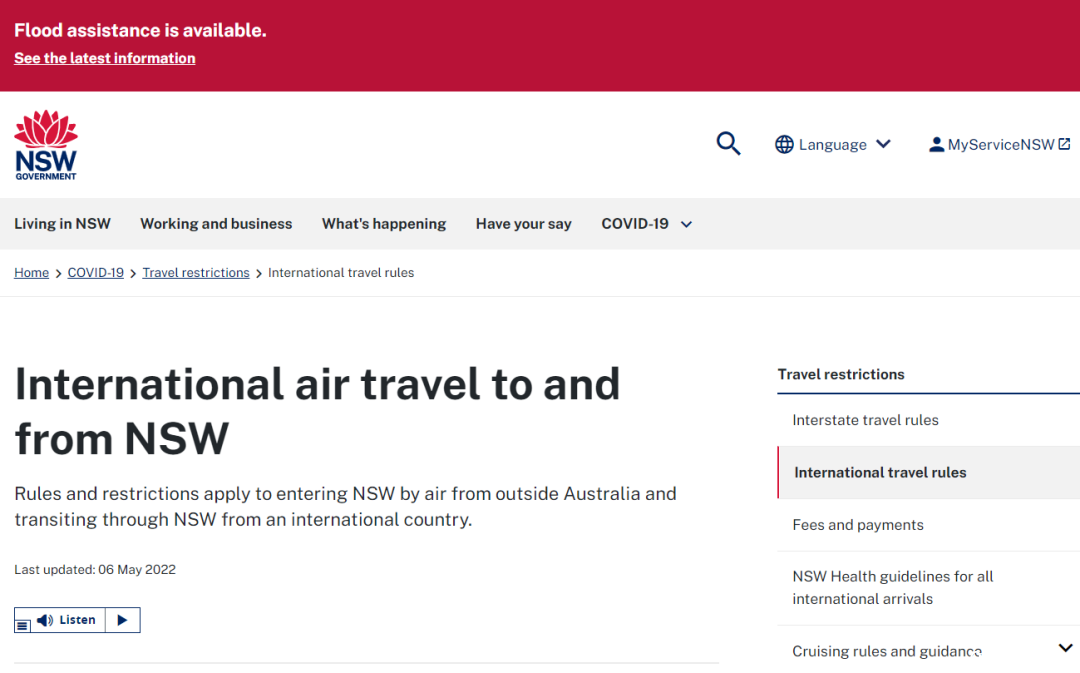This screenshot has width=1080, height=673.
Task: Click 'Rules and restrictions apply' intro paragraph
Action: pos(345,506)
